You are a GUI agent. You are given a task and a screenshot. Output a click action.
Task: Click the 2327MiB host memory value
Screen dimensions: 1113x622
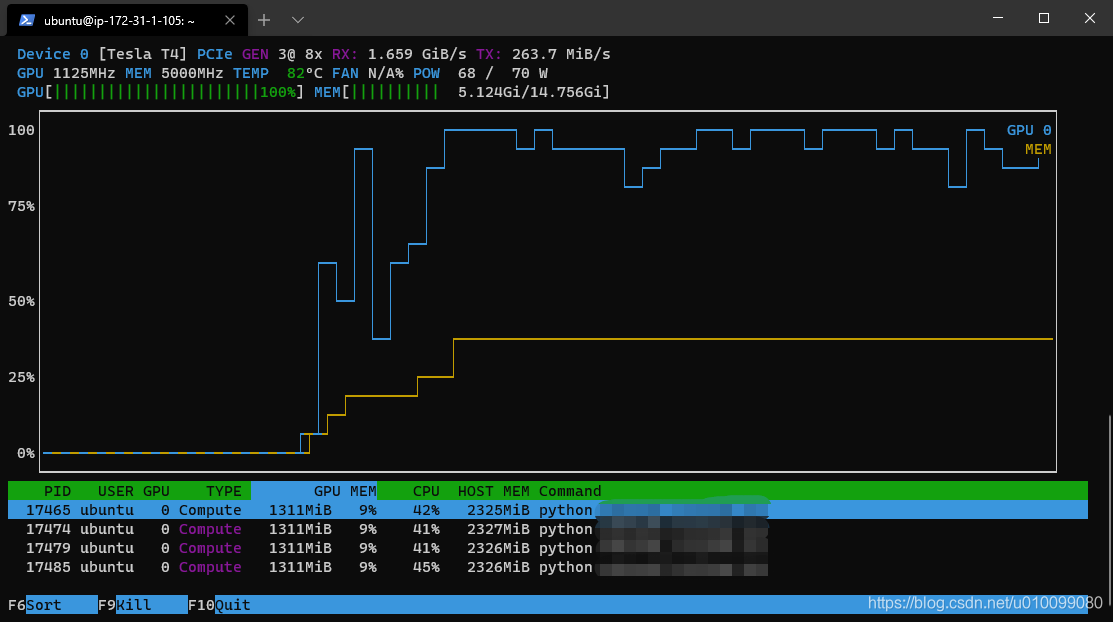coord(498,529)
